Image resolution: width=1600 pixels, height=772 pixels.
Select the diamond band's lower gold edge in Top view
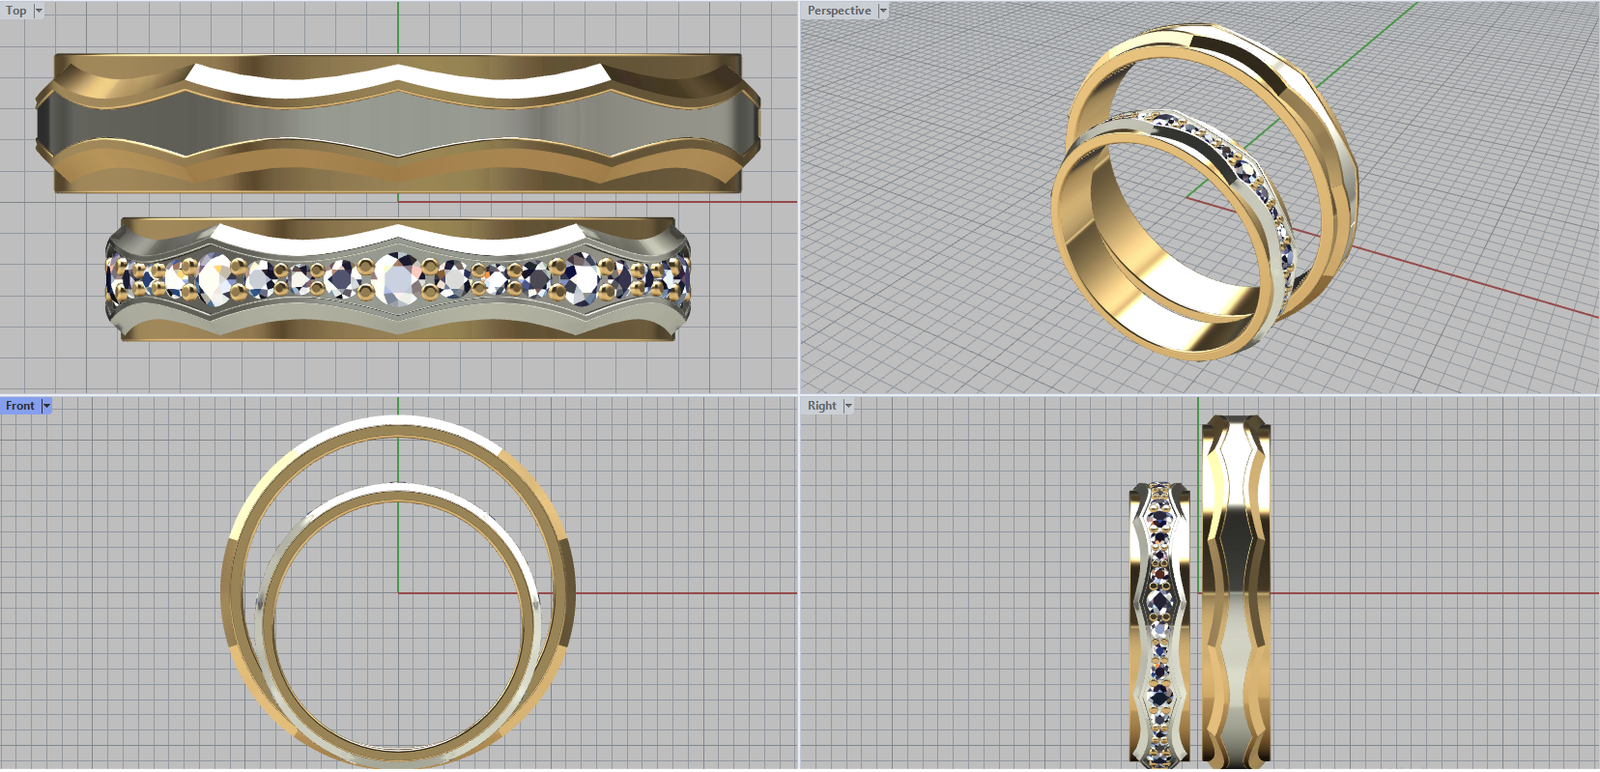pyautogui.click(x=398, y=332)
